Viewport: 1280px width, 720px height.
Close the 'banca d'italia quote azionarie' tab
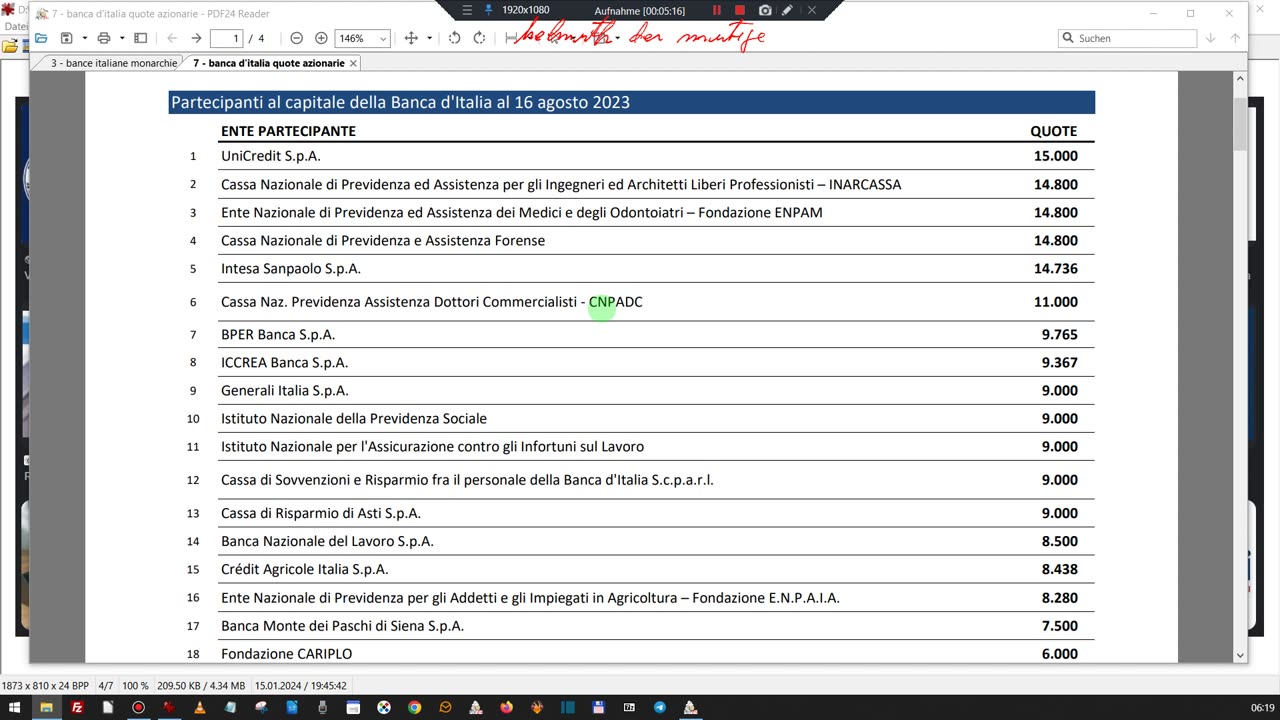(353, 63)
